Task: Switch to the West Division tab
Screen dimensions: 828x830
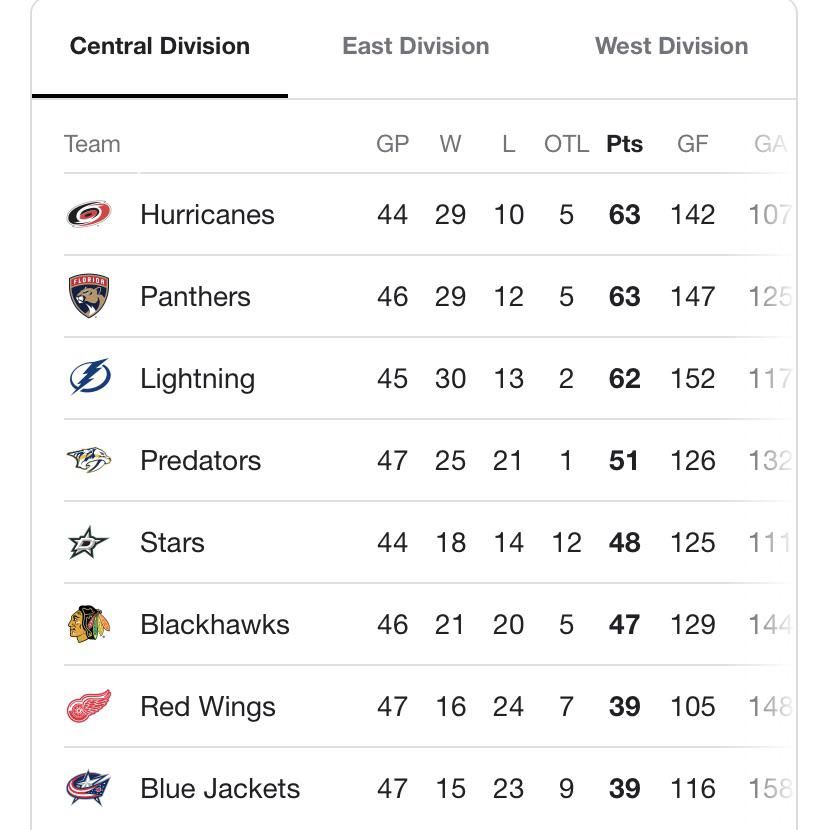Action: click(671, 46)
